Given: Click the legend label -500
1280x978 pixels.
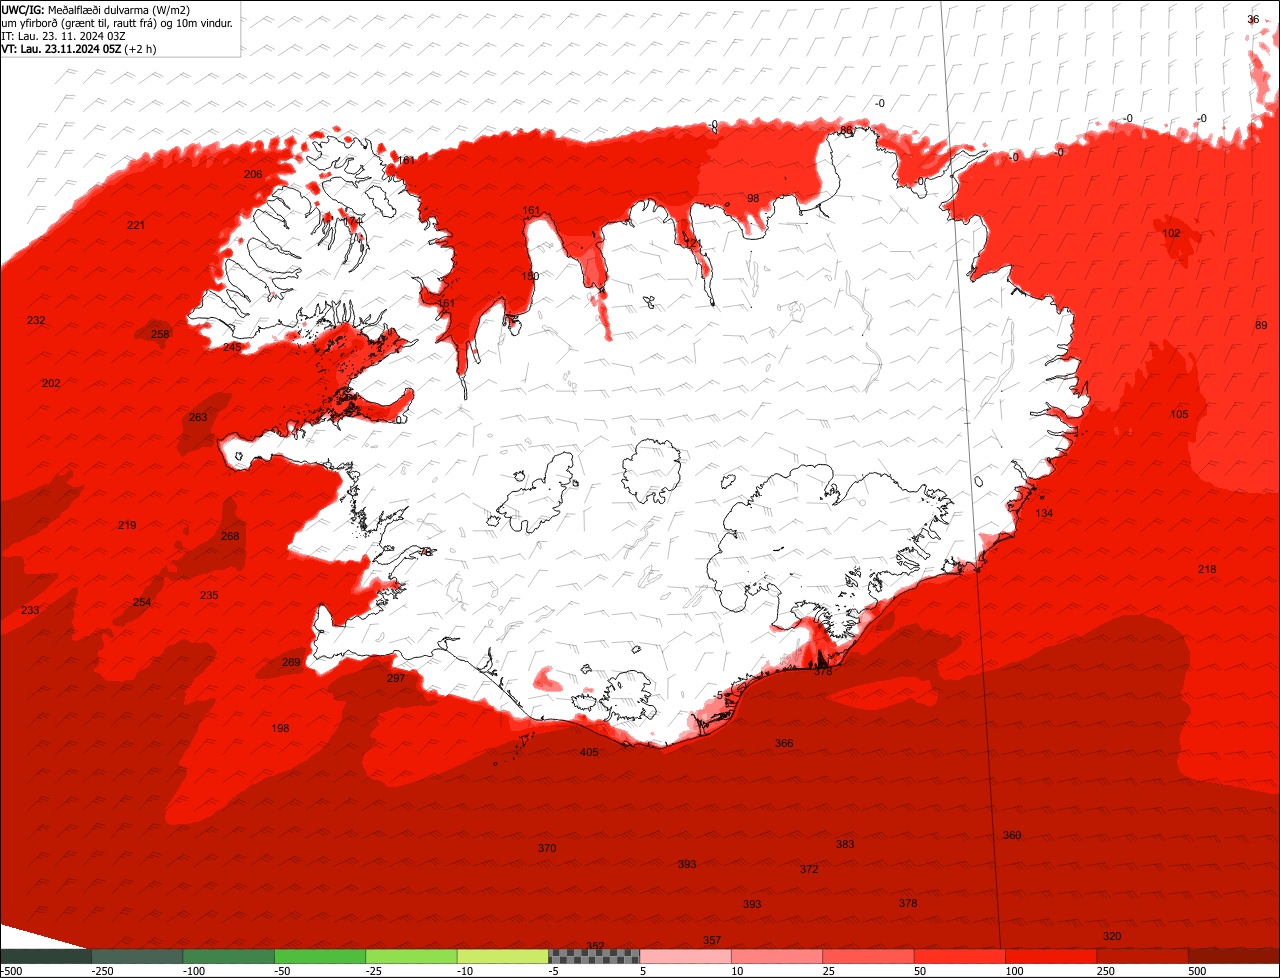Looking at the screenshot, I should 11,970.
